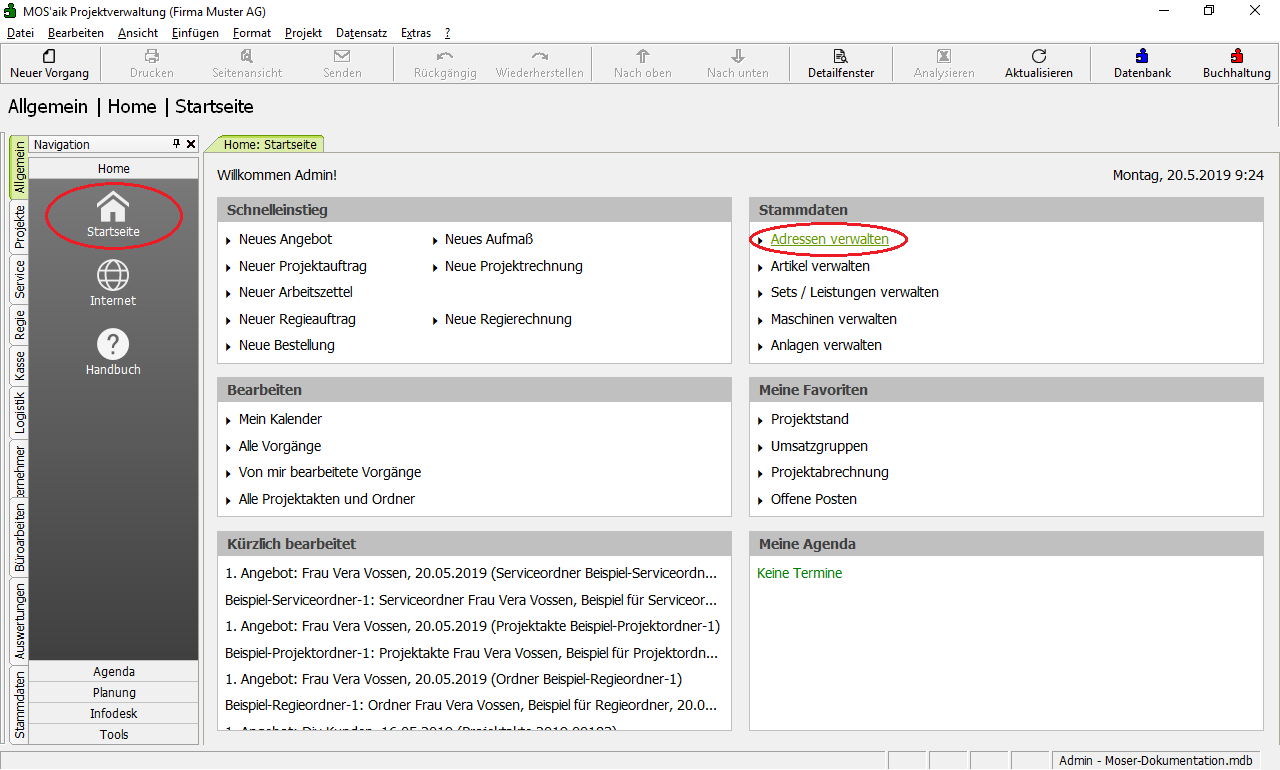Open Mein Kalender under Bearbeiten

pos(280,420)
